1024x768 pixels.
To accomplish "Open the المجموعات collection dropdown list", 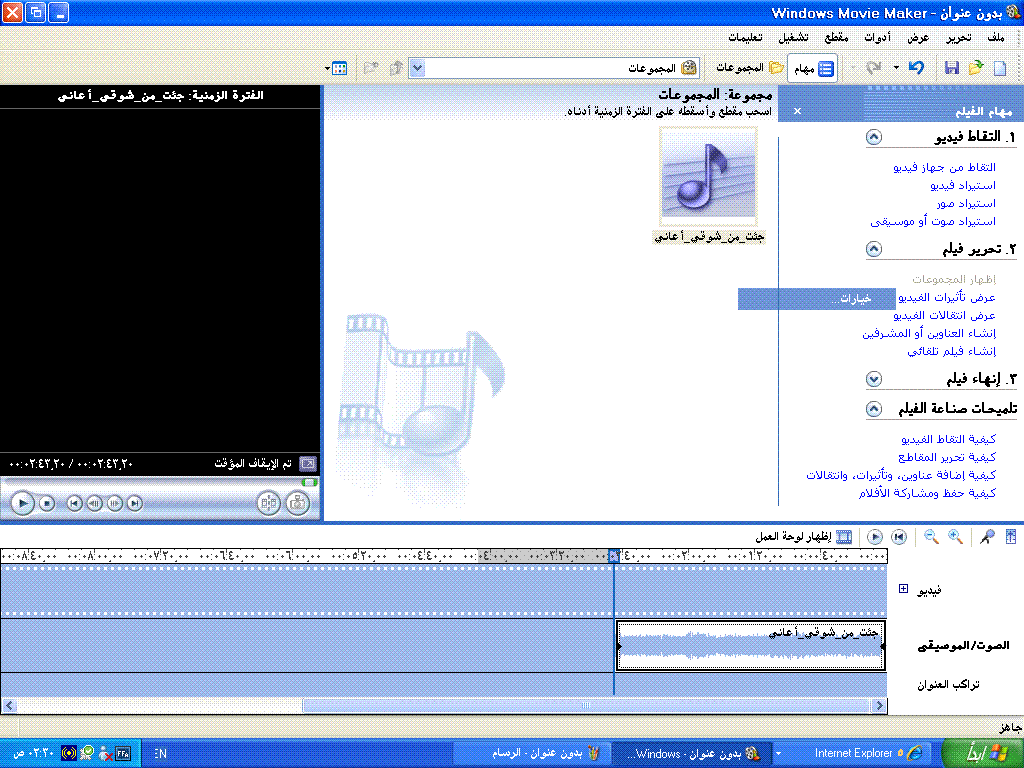I will [418, 68].
